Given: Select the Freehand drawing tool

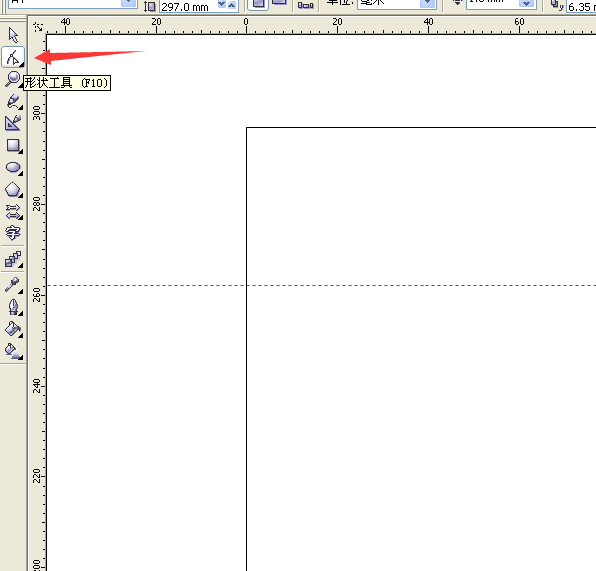Looking at the screenshot, I should [13, 102].
